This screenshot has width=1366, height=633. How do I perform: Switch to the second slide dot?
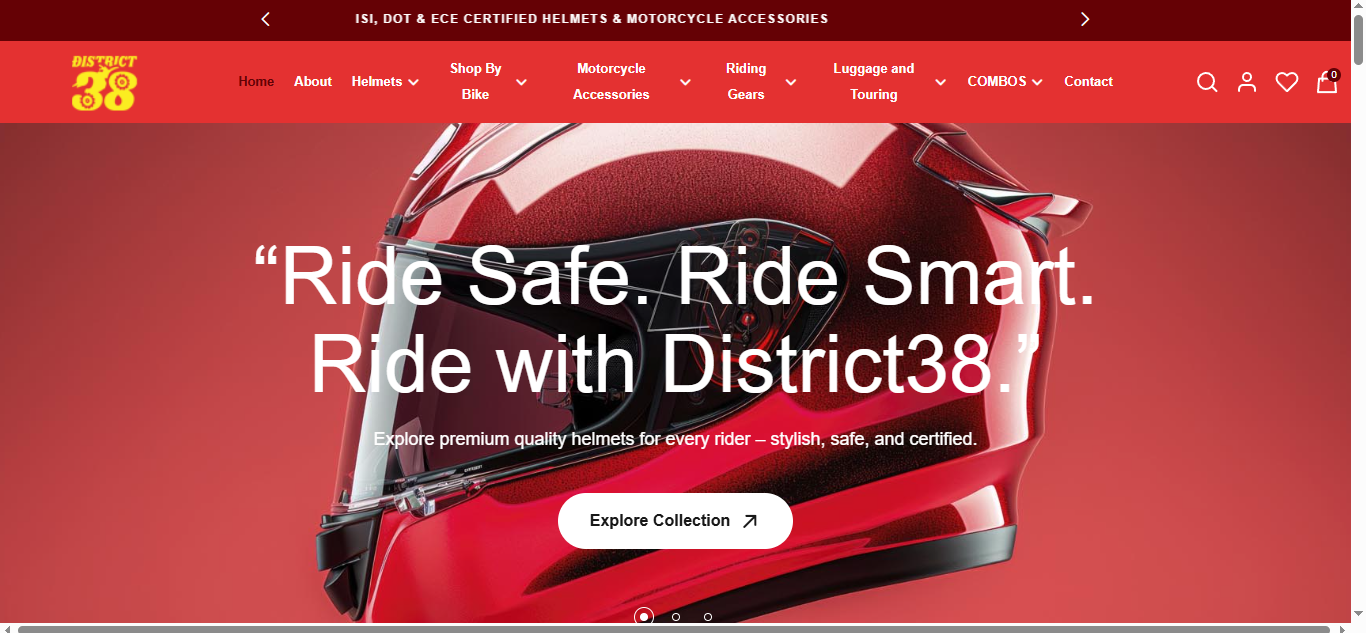click(676, 617)
